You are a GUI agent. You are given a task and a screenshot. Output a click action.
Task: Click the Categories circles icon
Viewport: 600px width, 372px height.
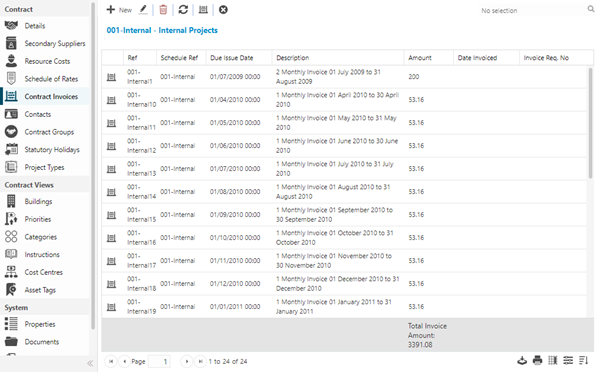(x=11, y=237)
